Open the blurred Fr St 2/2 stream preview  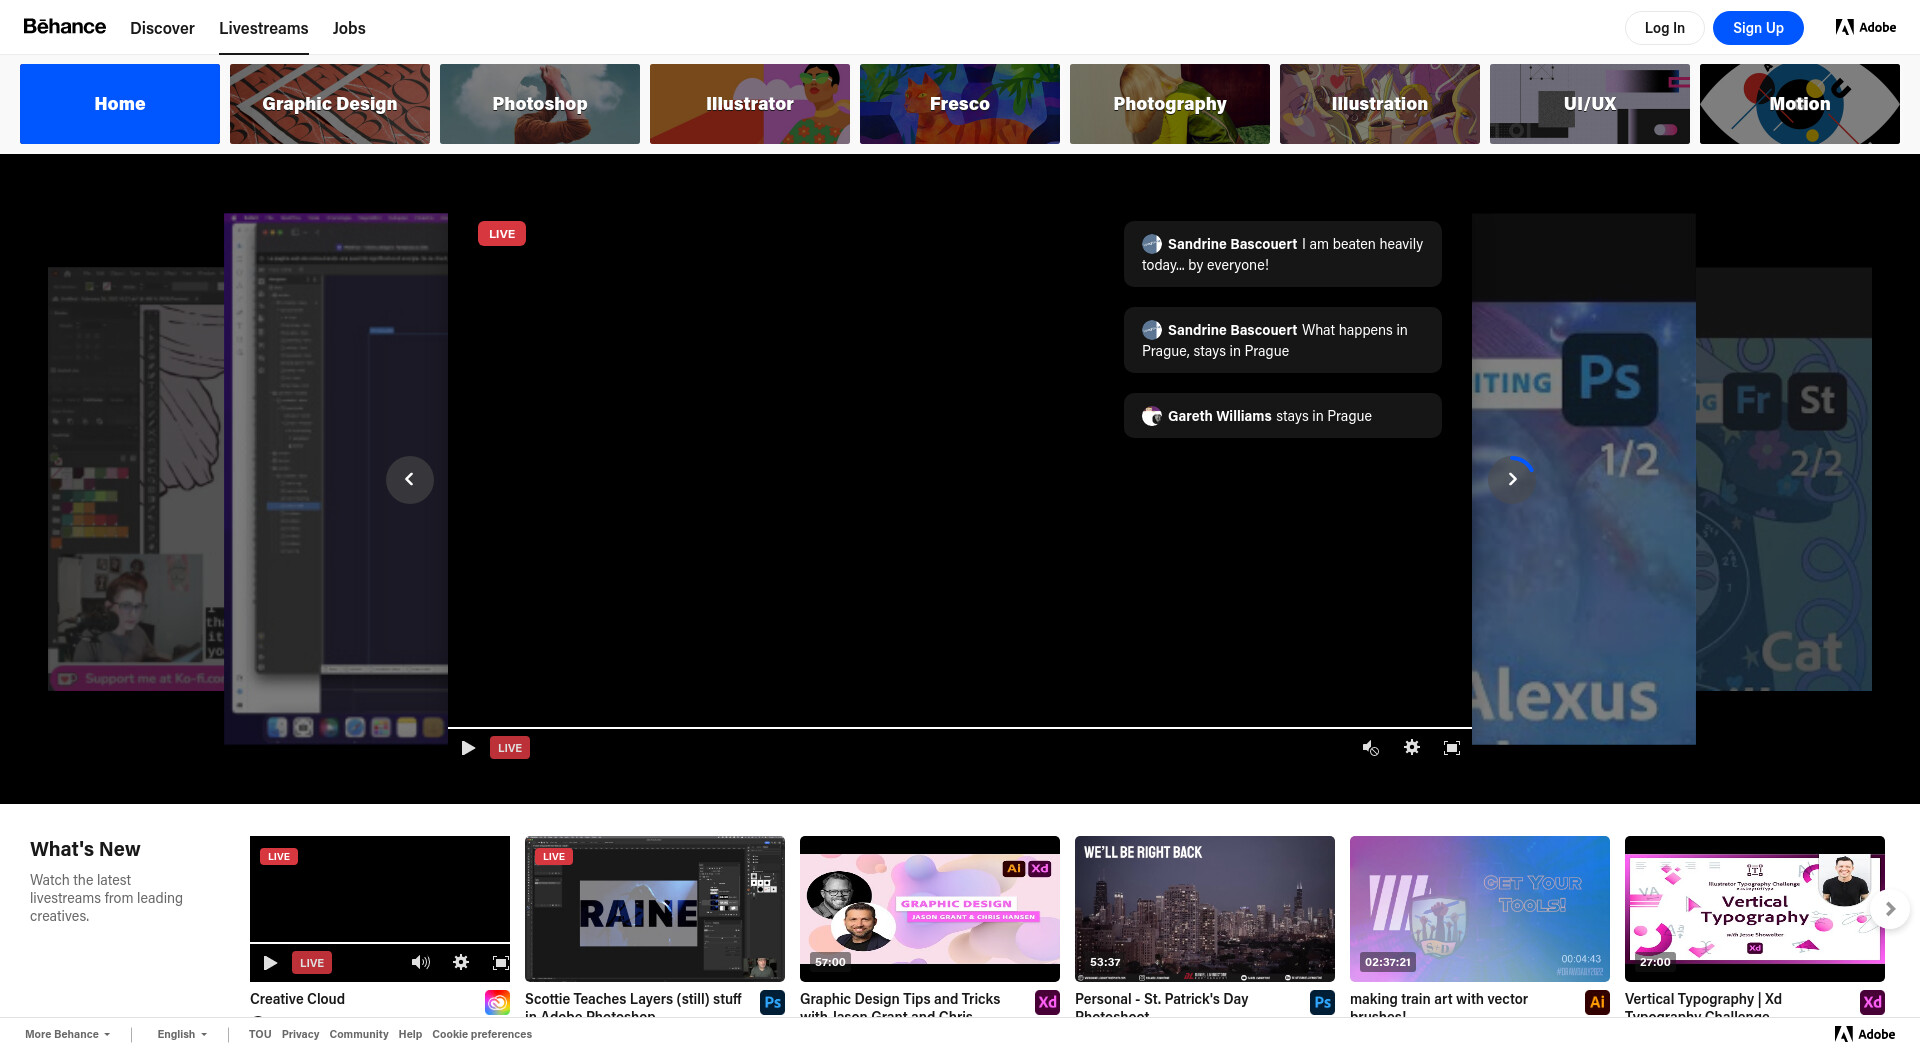click(1784, 480)
